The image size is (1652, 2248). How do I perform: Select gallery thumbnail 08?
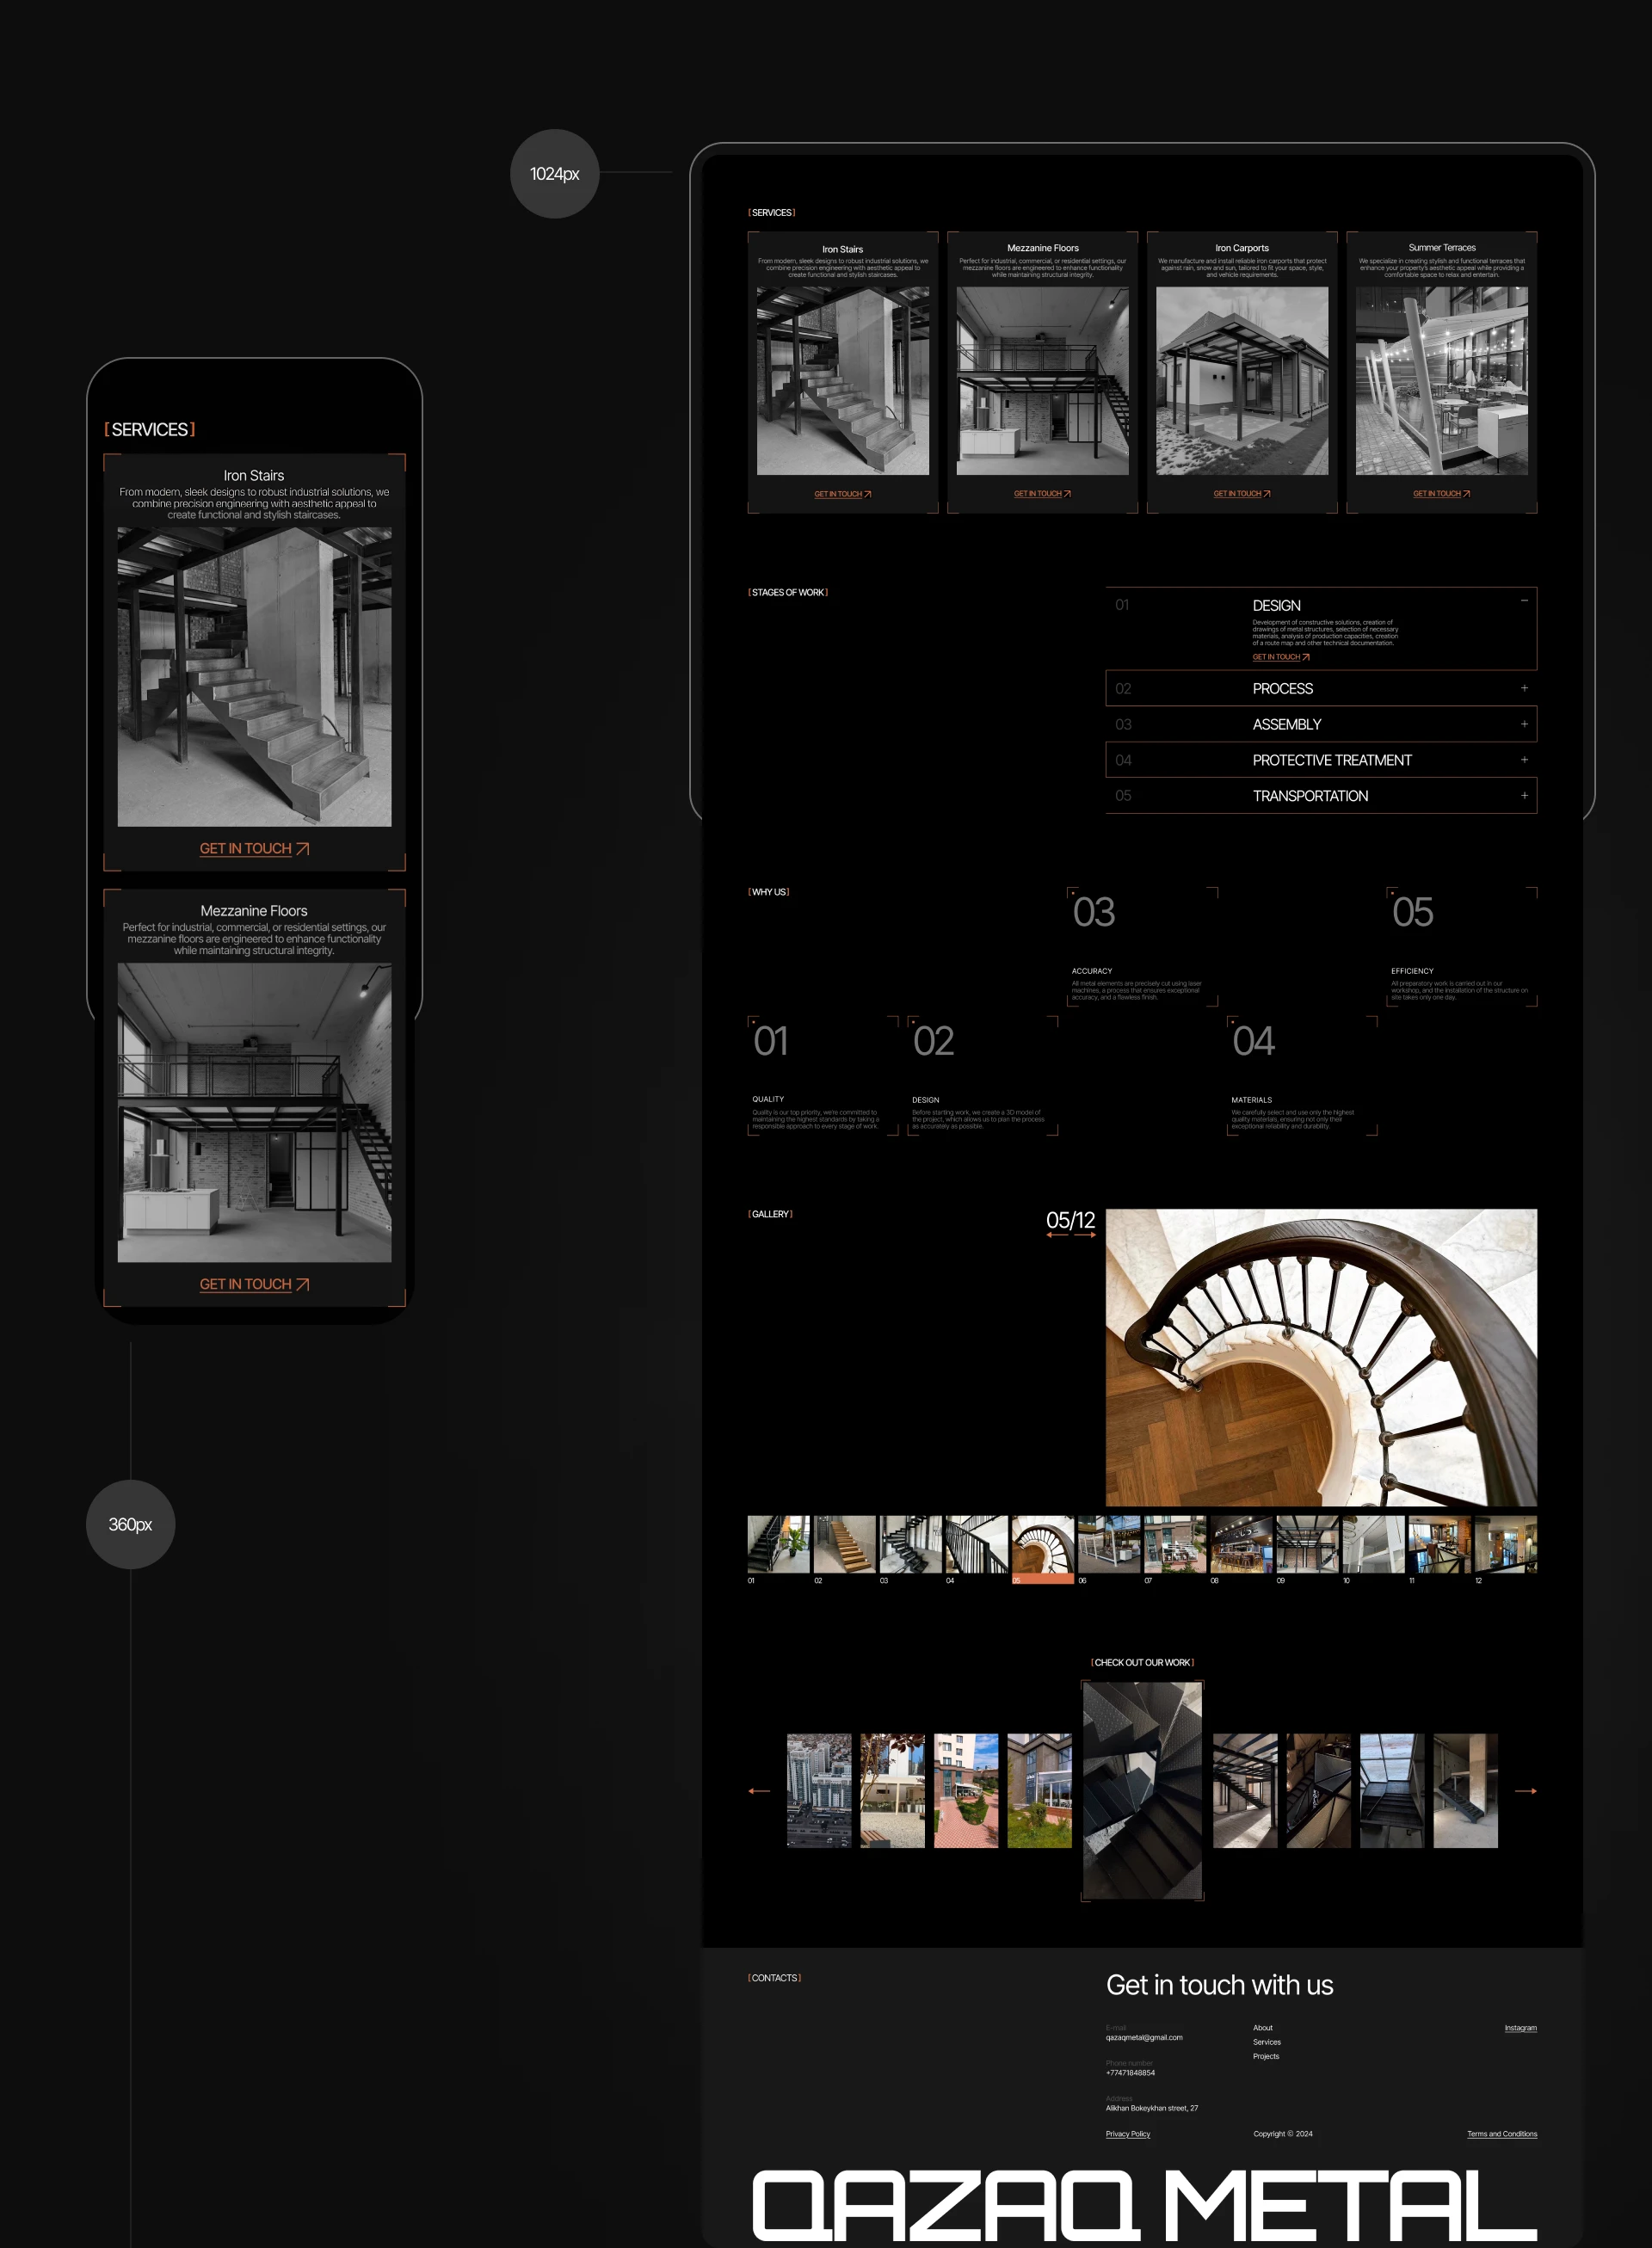click(x=1240, y=1545)
